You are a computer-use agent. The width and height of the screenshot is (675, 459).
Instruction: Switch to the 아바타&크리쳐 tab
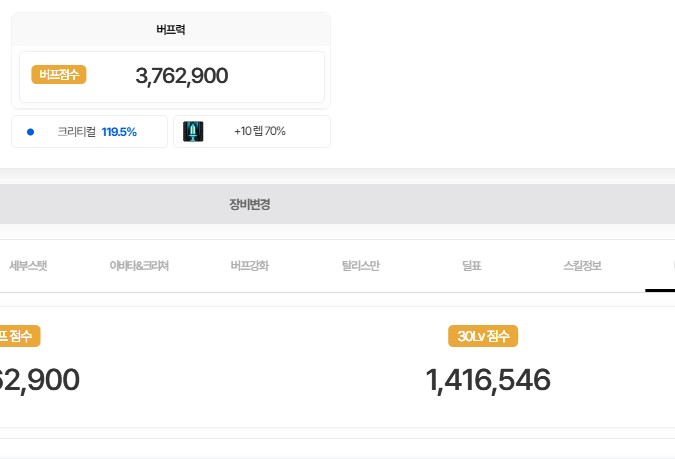pyautogui.click(x=139, y=266)
